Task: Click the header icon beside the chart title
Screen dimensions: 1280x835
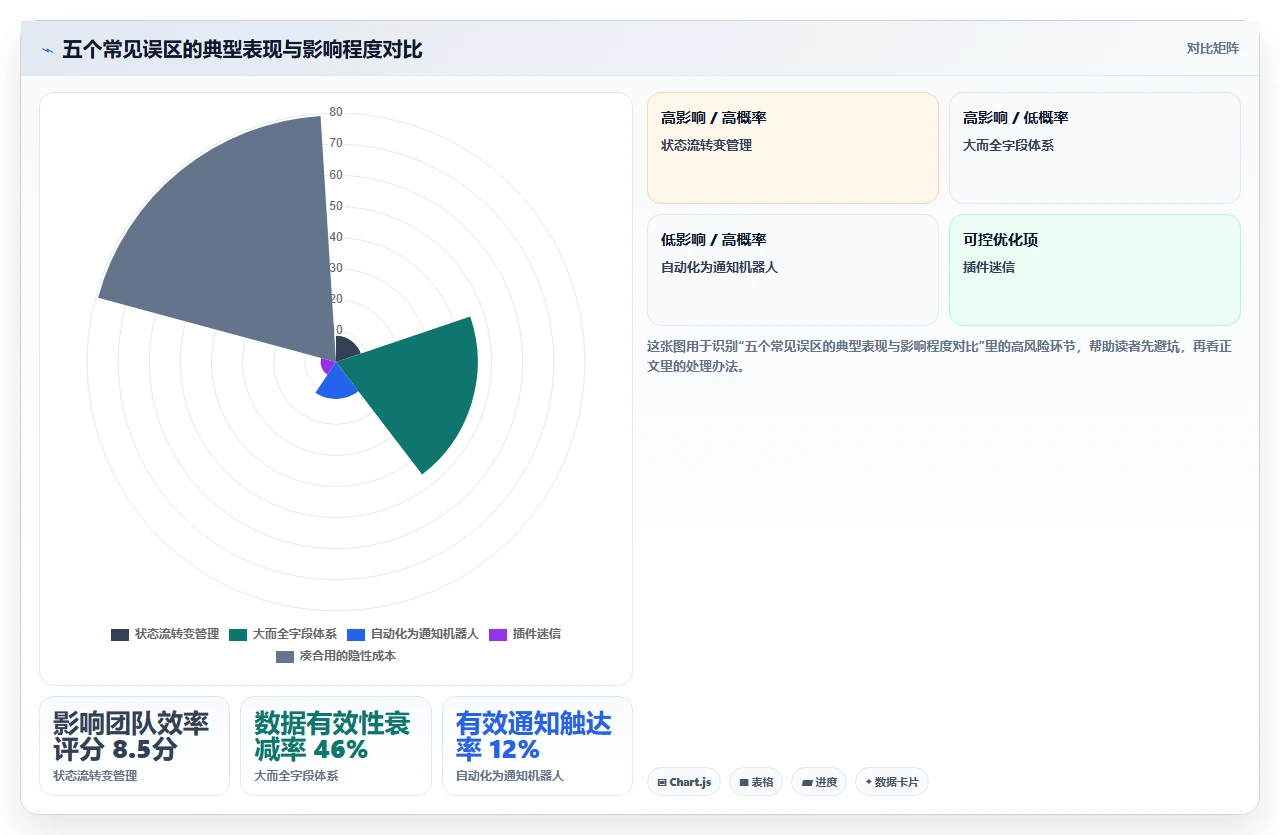Action: tap(47, 50)
